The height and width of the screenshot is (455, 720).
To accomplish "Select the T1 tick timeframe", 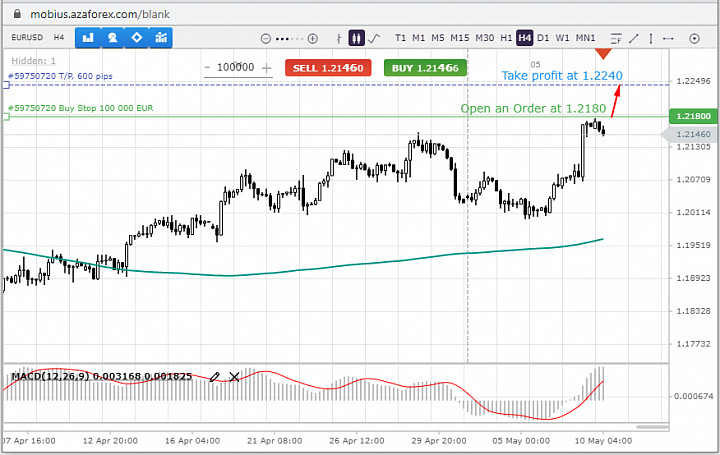I will pos(400,38).
